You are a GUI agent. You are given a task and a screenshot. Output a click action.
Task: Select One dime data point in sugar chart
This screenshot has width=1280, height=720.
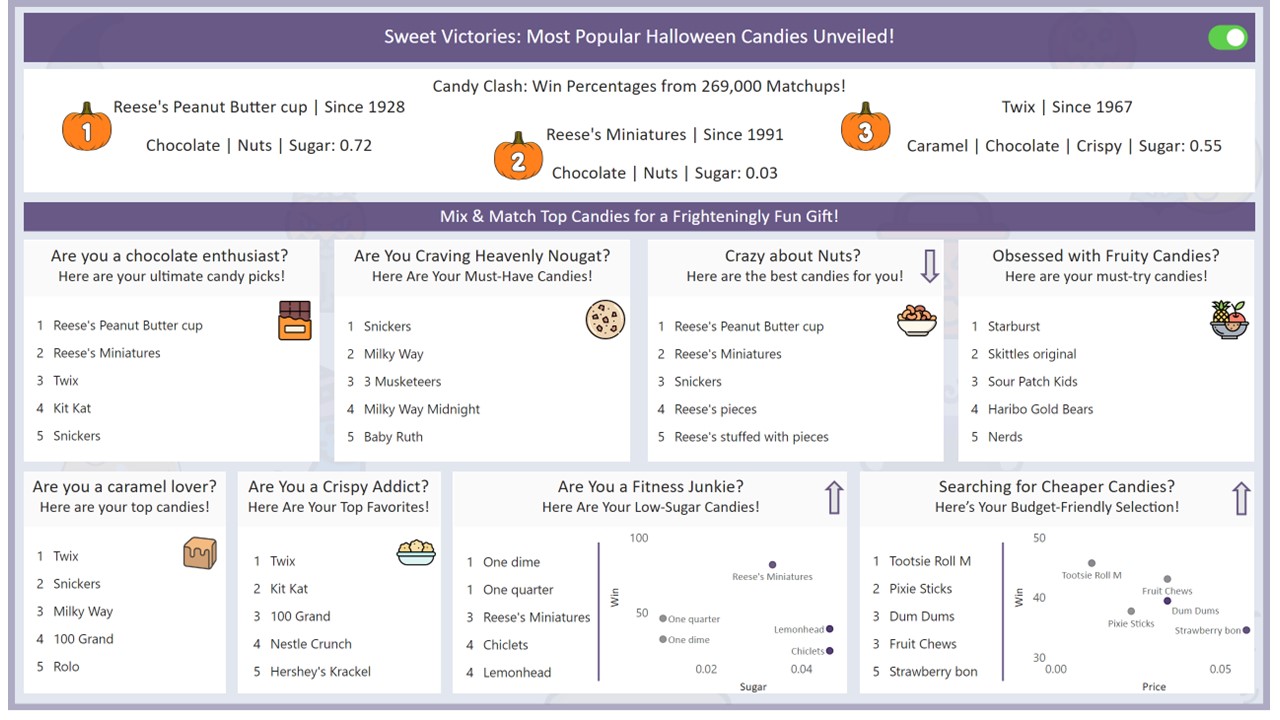click(x=662, y=639)
